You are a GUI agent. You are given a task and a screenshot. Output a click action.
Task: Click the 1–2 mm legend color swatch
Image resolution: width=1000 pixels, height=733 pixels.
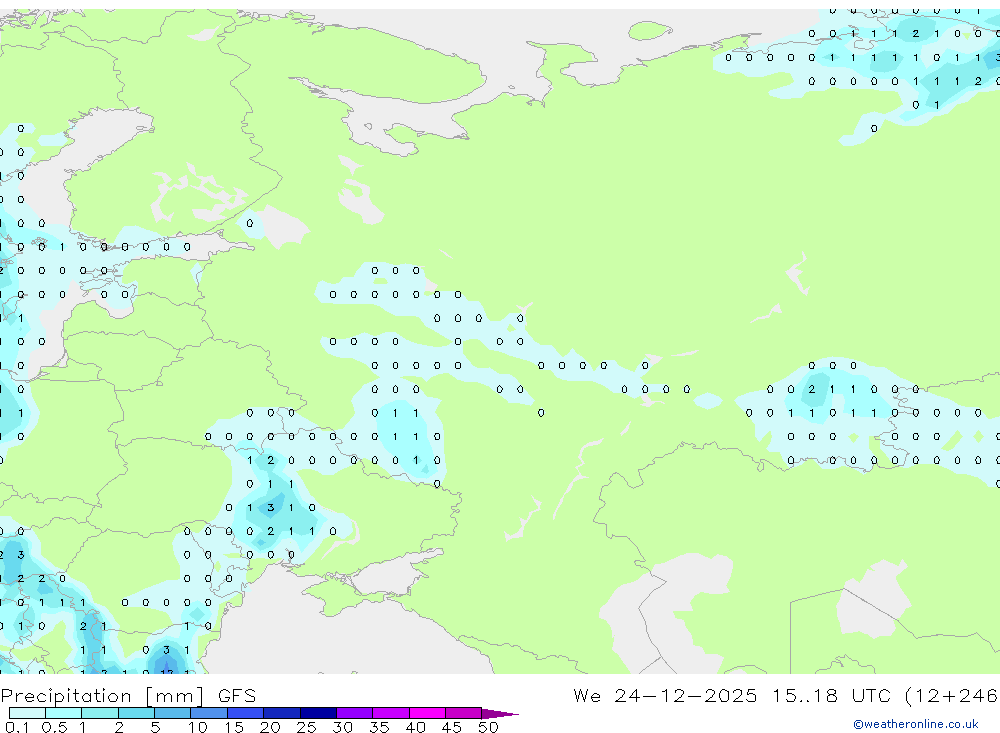[100, 713]
